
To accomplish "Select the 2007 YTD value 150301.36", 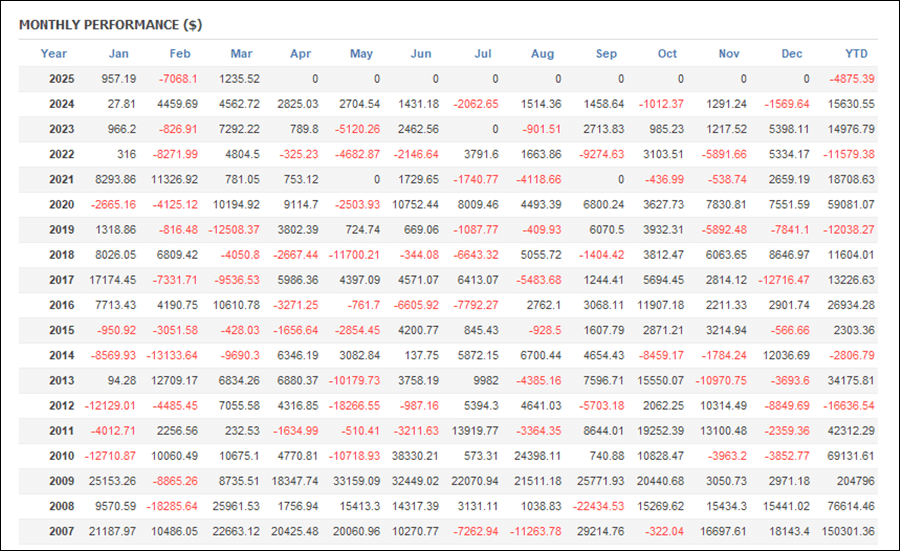I will tap(848, 531).
